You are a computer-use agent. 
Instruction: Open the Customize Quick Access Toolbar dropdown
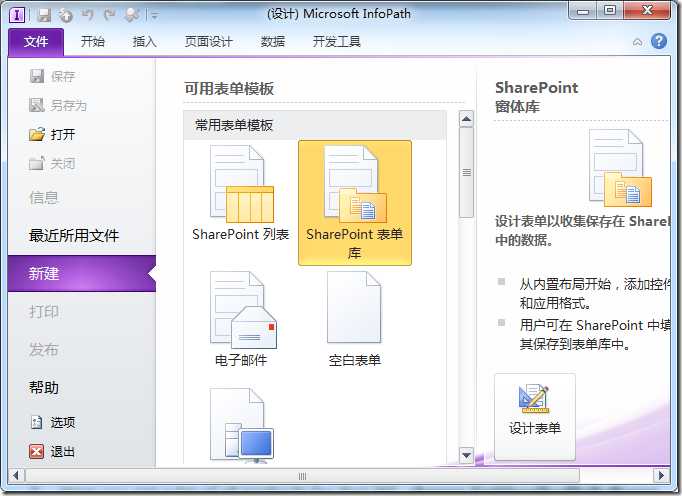click(x=154, y=16)
